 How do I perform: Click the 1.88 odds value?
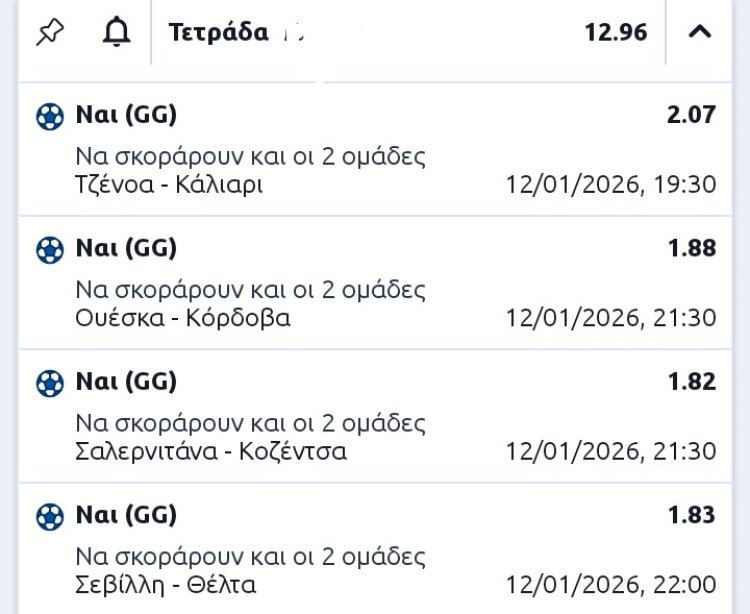point(691,248)
